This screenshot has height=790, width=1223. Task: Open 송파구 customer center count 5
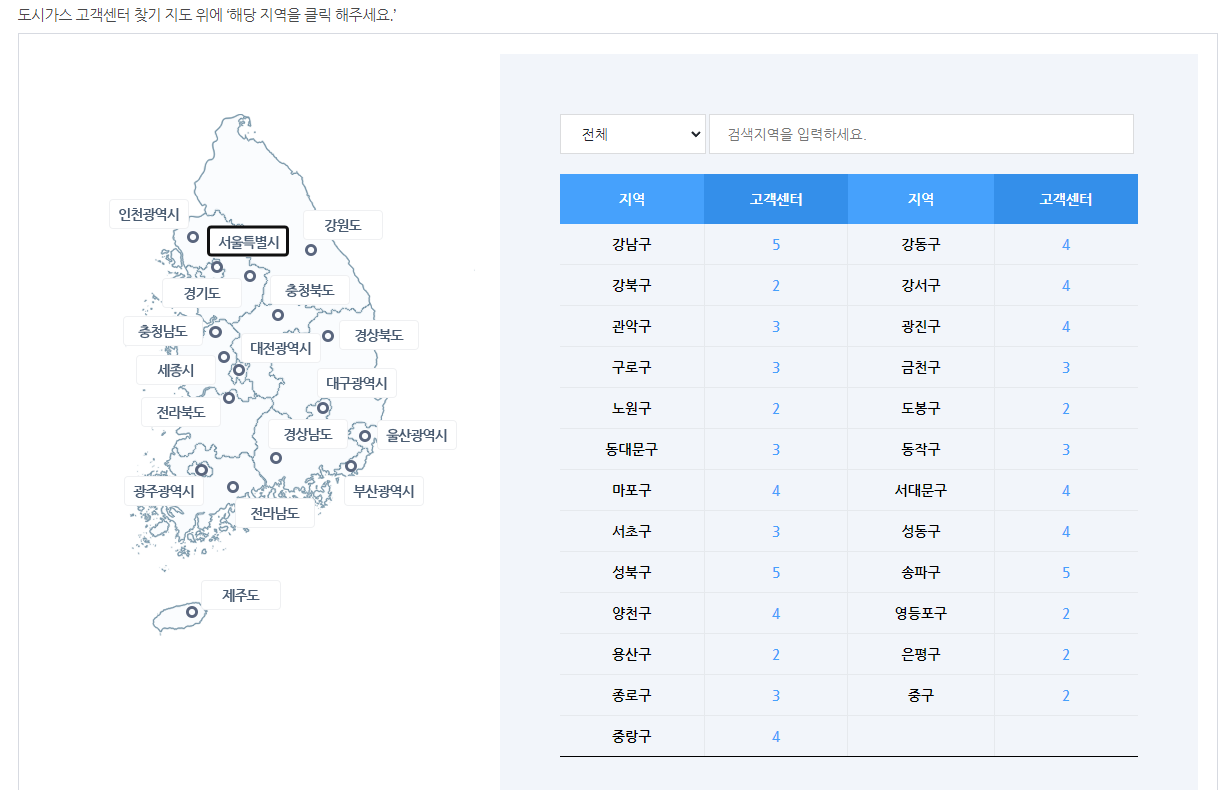click(1066, 572)
